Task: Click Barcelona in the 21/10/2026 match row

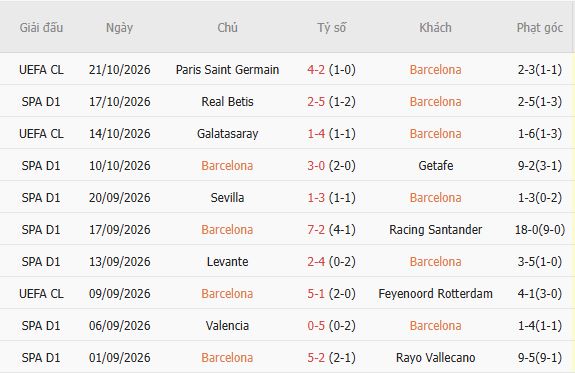Action: click(x=435, y=70)
